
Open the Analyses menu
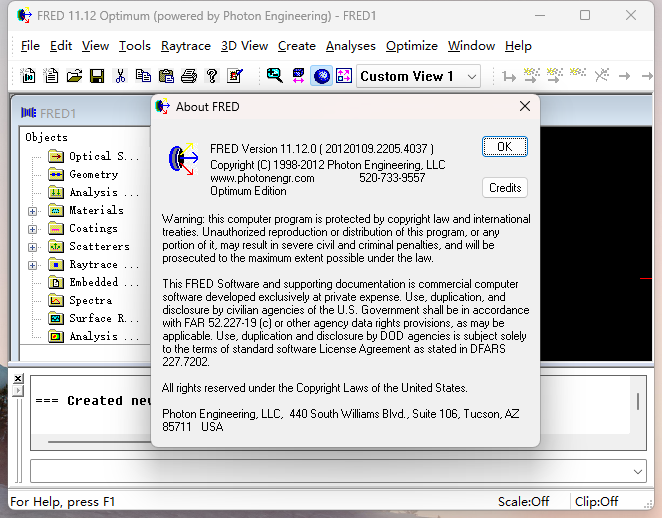point(350,46)
